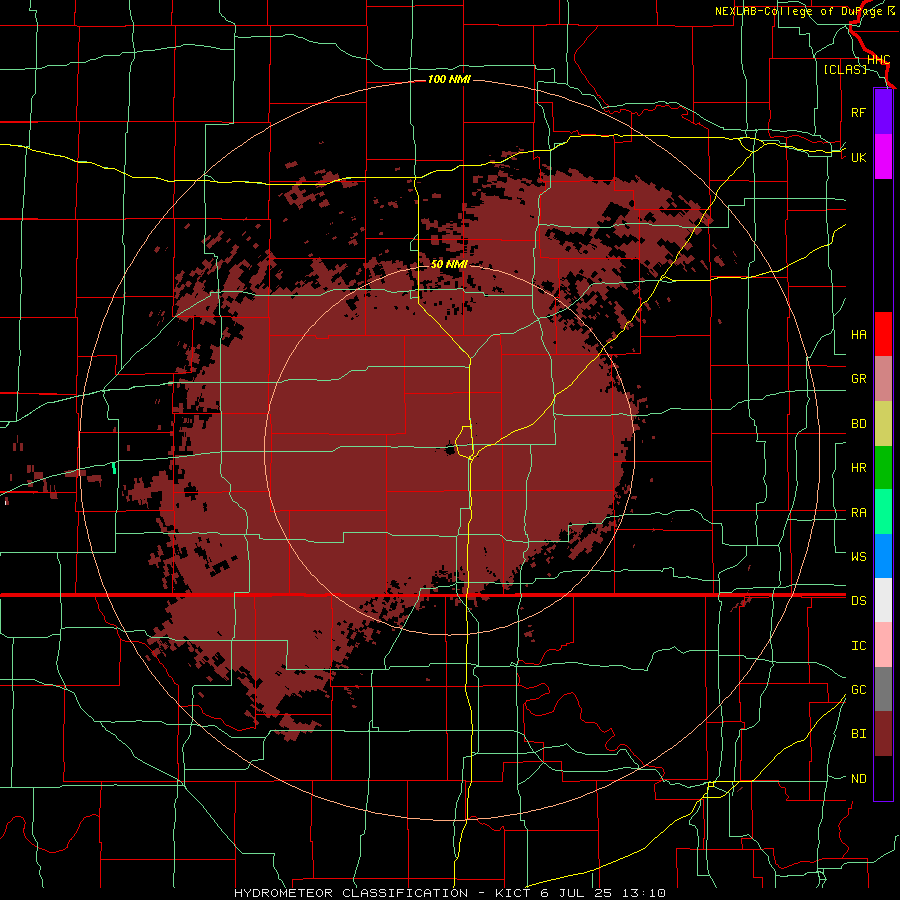Click the small green rain echo pixel
Screen dimensions: 900x900
[x=114, y=467]
